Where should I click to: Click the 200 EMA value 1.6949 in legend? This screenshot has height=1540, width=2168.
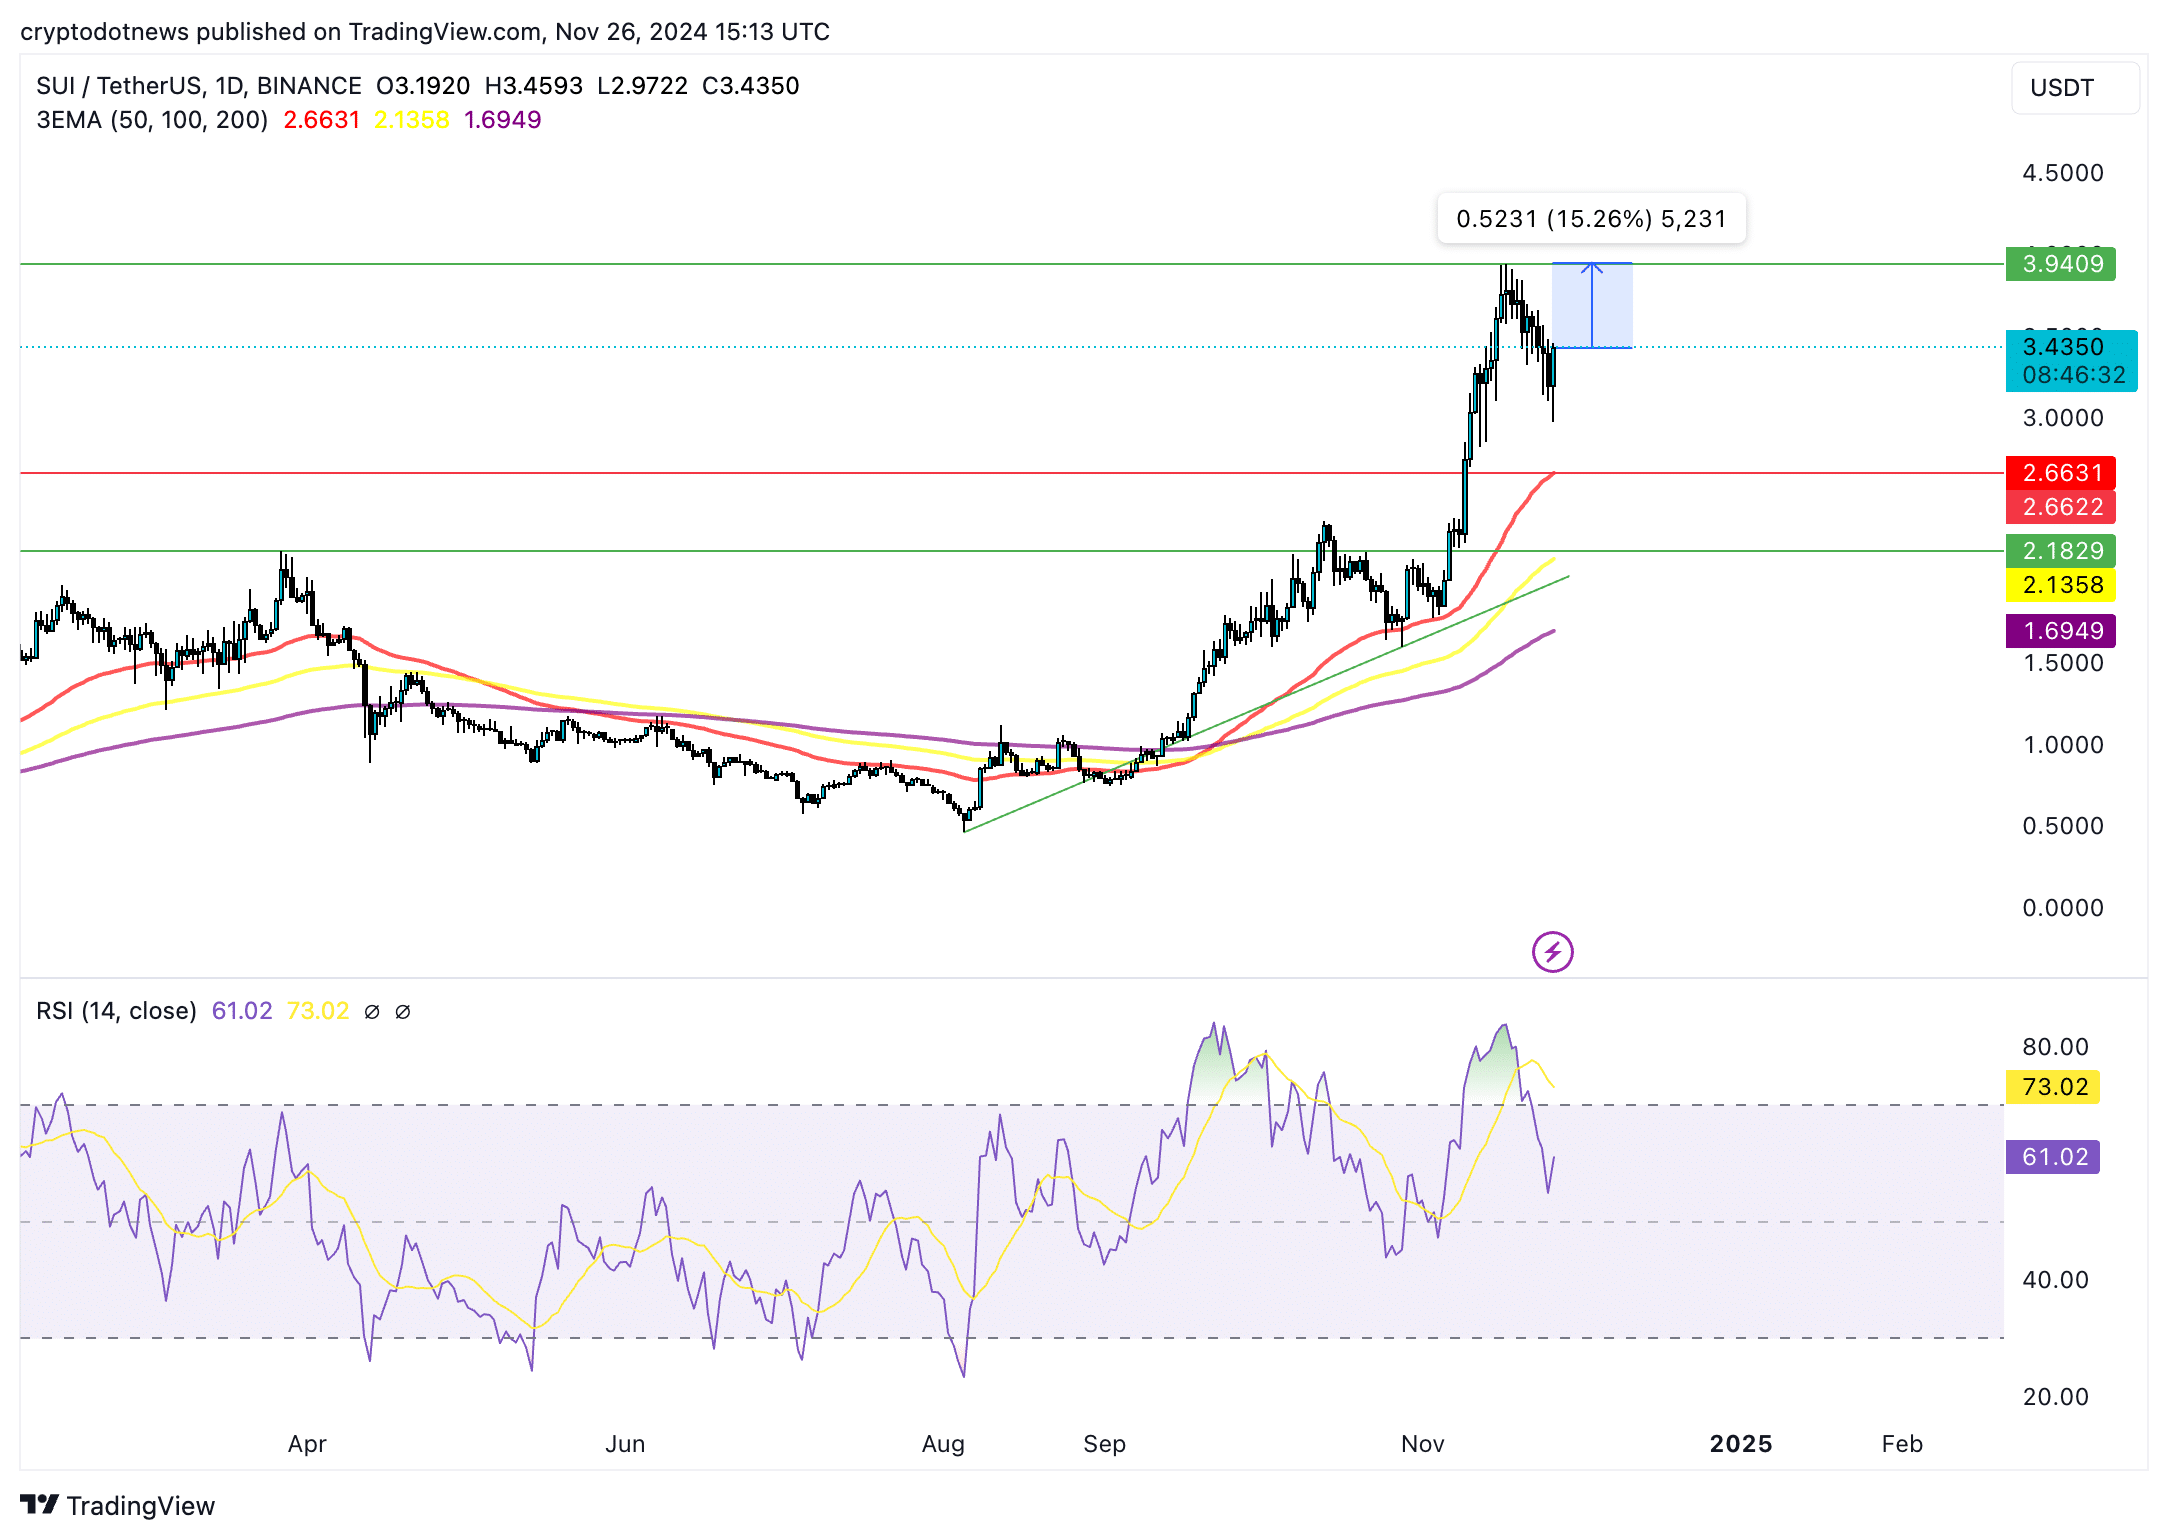[x=502, y=120]
